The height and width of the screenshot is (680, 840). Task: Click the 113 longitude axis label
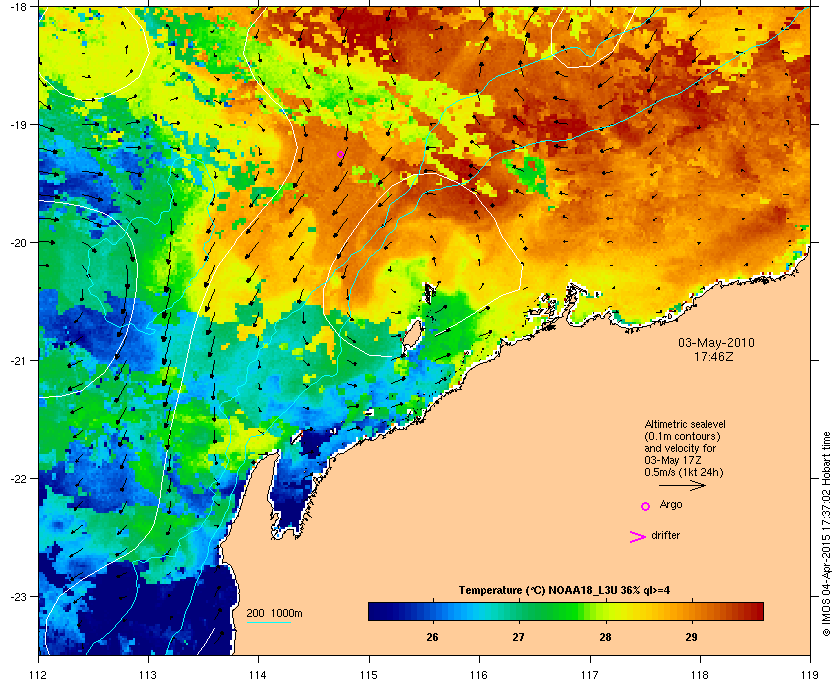click(x=148, y=675)
